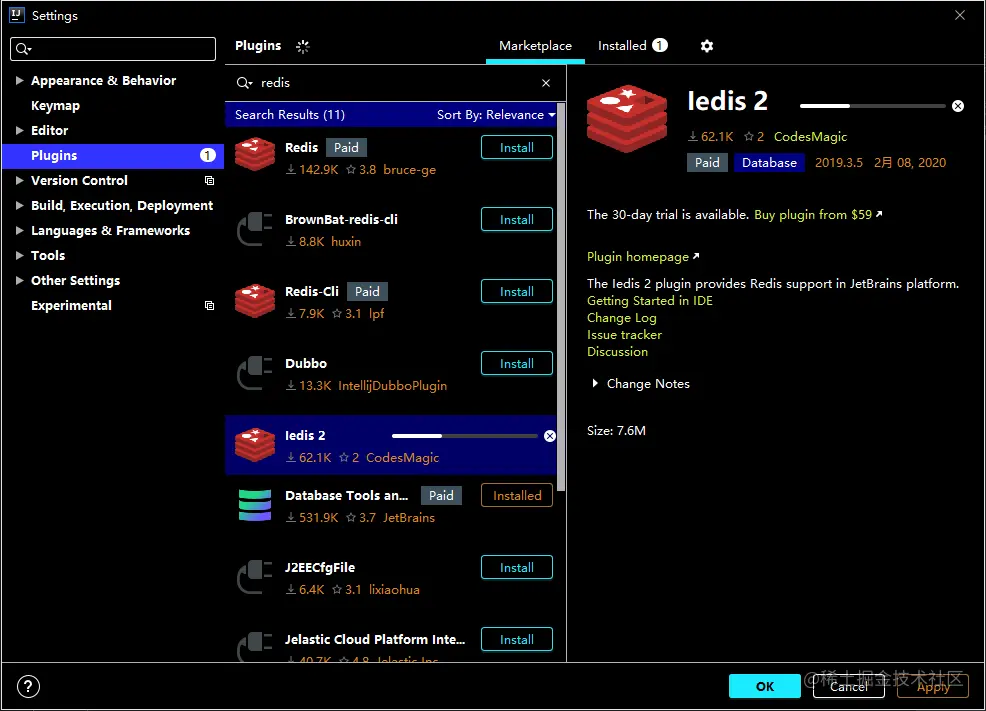Expand the Editor settings section

coord(19,130)
